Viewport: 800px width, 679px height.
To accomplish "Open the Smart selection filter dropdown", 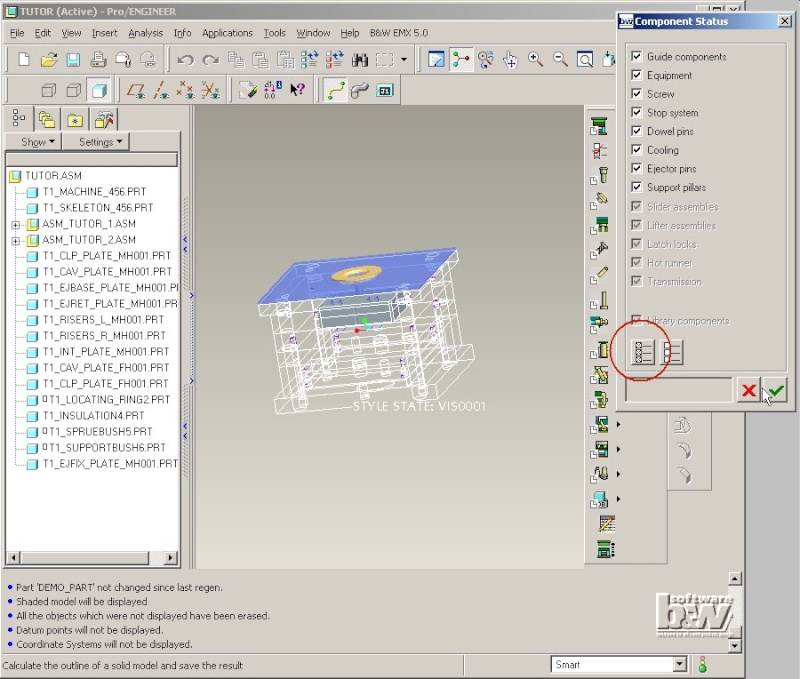I will (680, 664).
